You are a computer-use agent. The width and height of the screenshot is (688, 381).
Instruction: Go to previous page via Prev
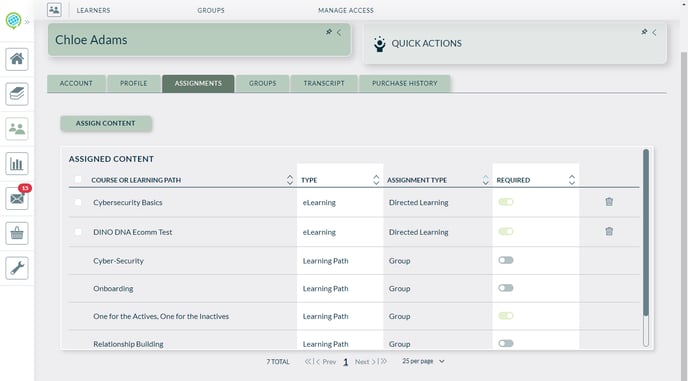(x=326, y=362)
